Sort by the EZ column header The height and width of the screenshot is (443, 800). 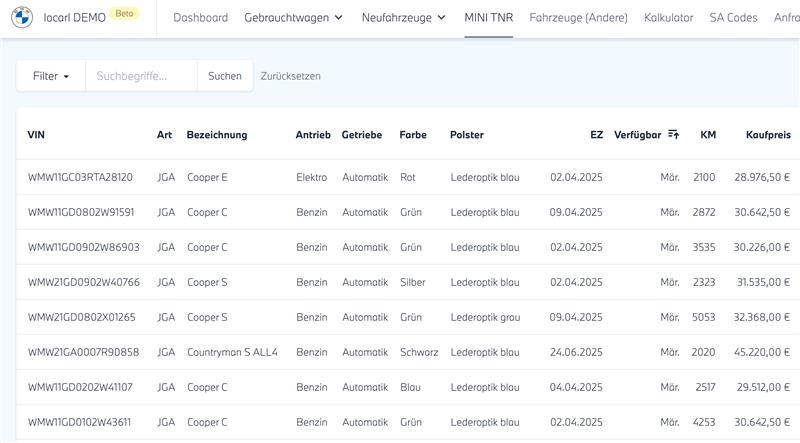(596, 135)
